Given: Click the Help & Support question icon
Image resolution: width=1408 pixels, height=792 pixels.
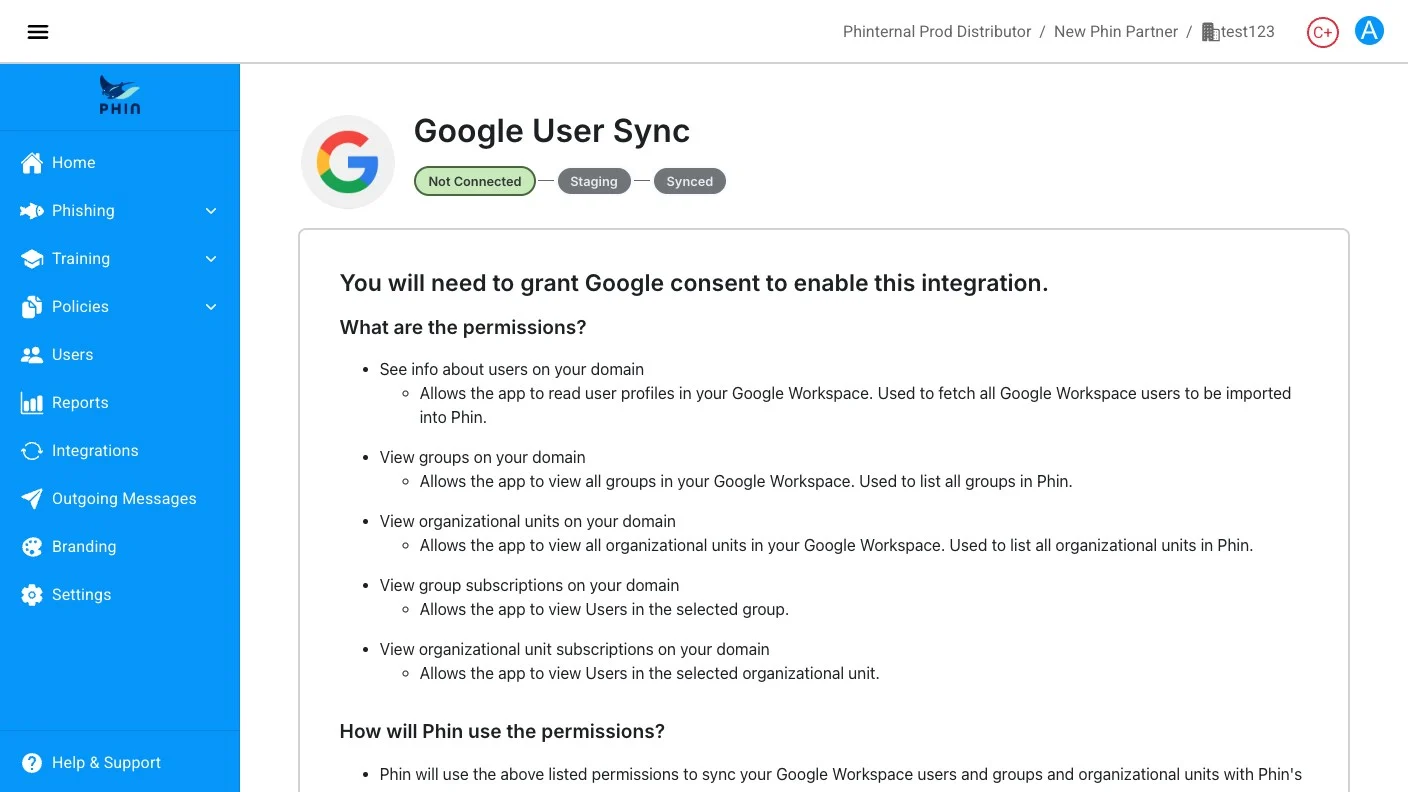Looking at the screenshot, I should 32,763.
